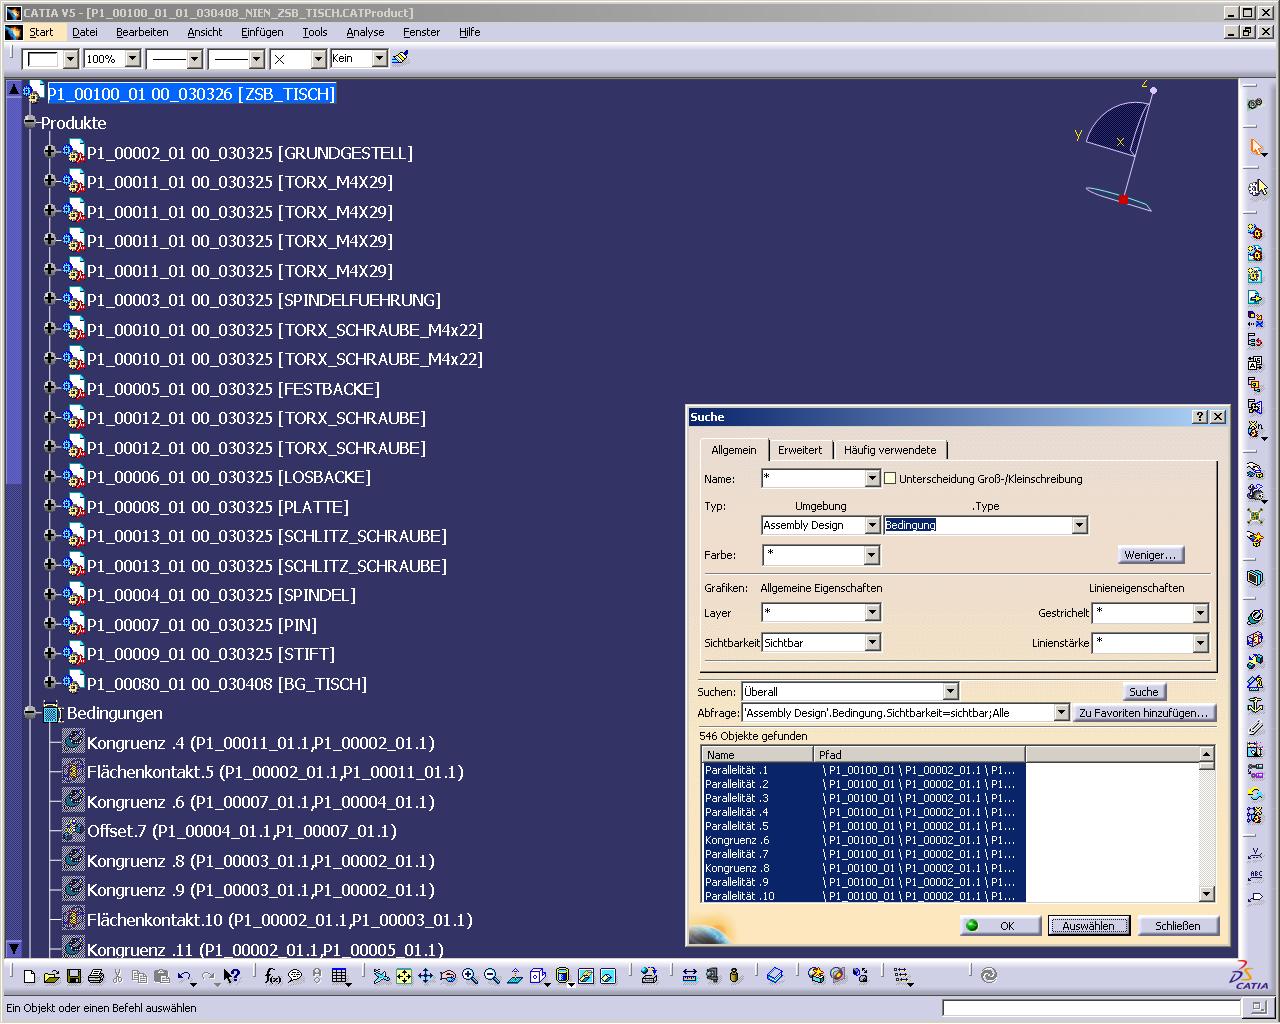Click the Suche button in dialog
Image resolution: width=1280 pixels, height=1024 pixels.
[x=1143, y=691]
